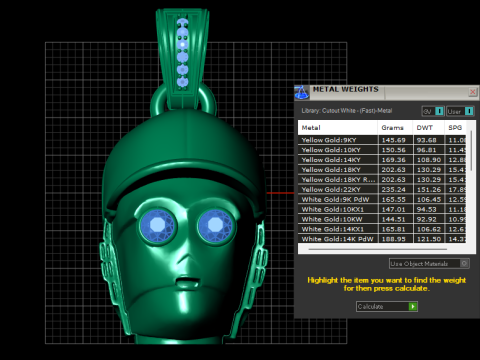Select the Yellow Gold:18KY row

[x=382, y=170]
